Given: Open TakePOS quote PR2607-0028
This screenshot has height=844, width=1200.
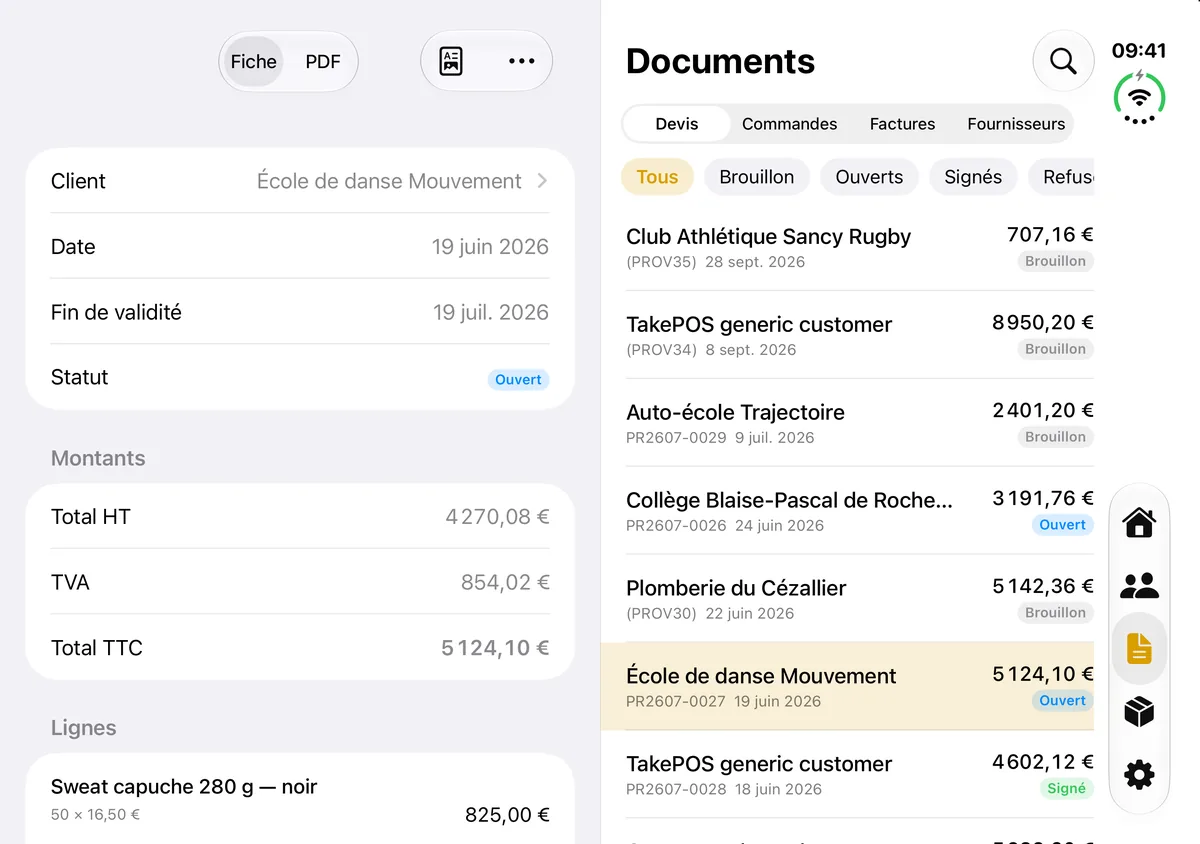Looking at the screenshot, I should coord(860,775).
